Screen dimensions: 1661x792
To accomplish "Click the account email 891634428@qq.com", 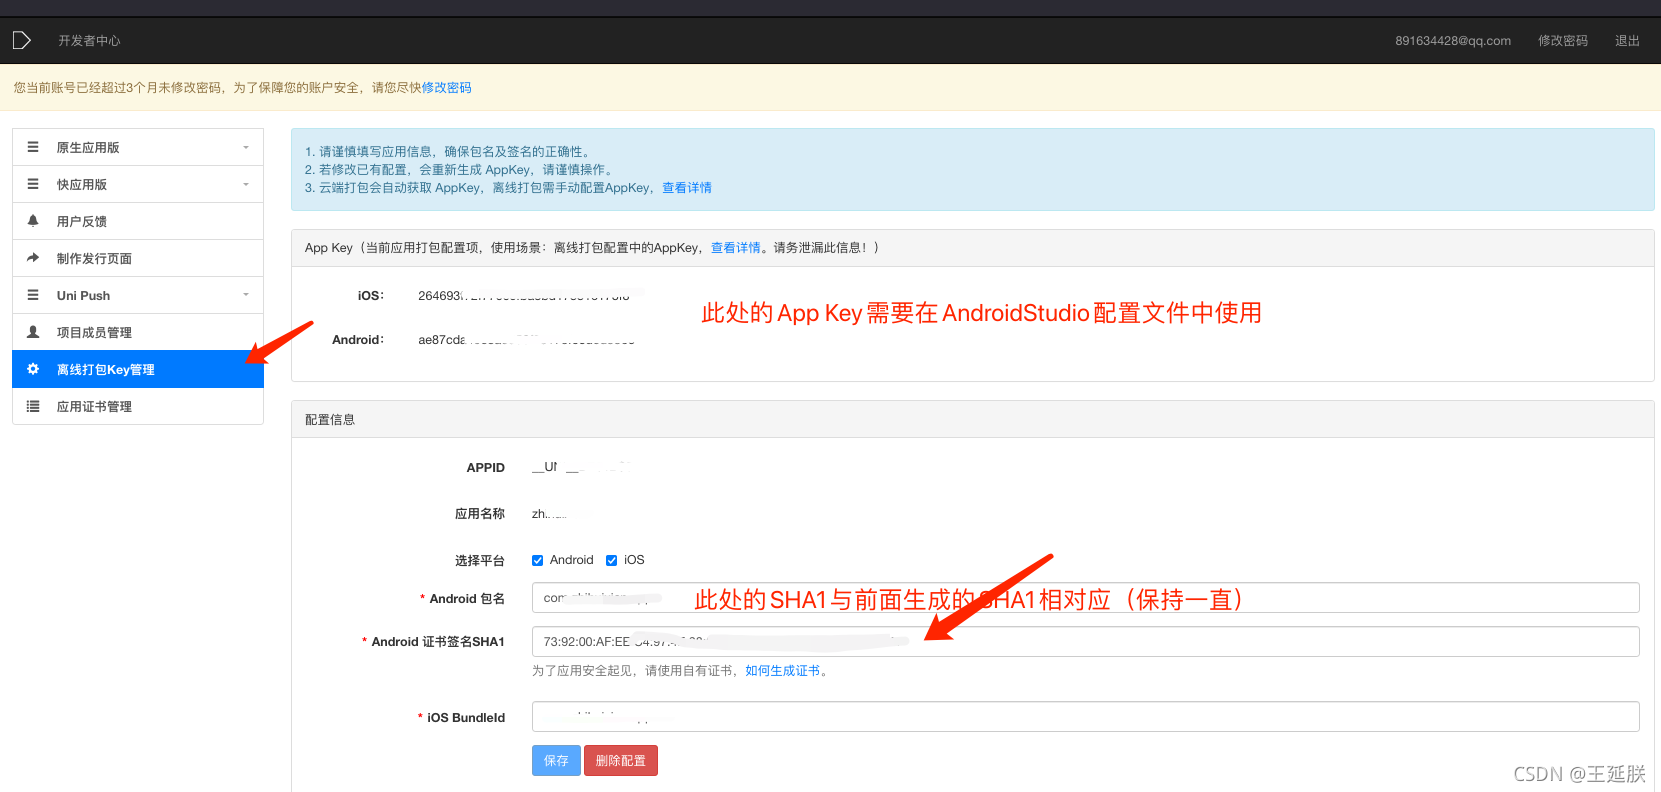I will point(1453,41).
